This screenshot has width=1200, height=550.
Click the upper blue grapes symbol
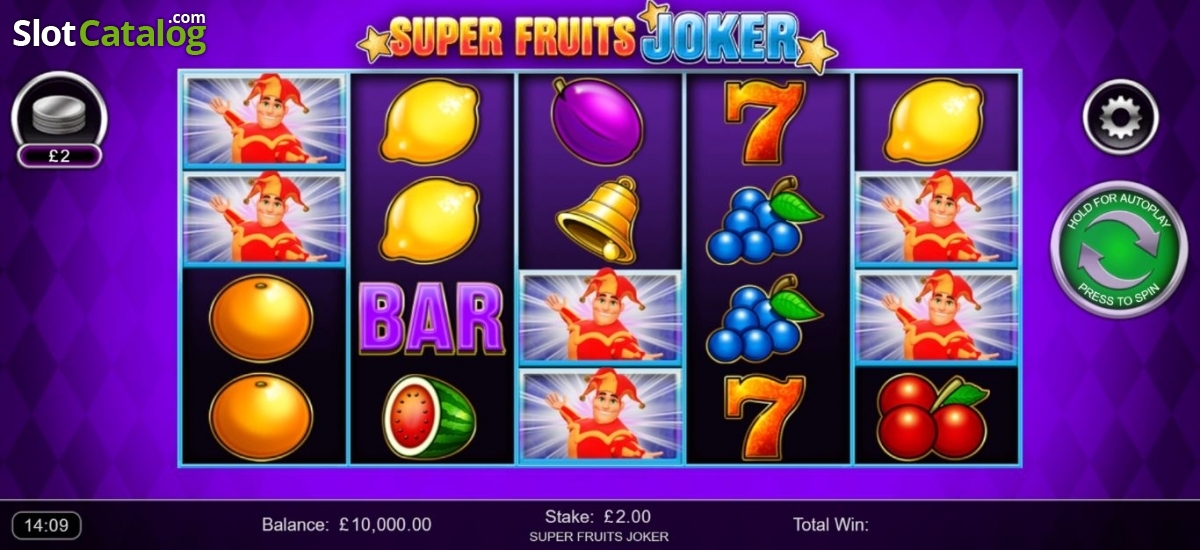tap(763, 219)
